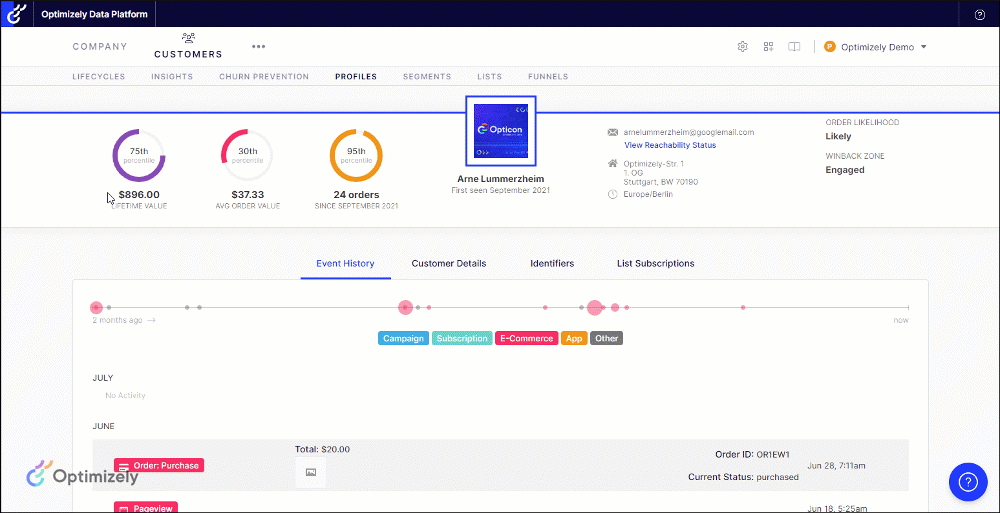Click the 30th percentile order value ring
The width and height of the screenshot is (1000, 513).
pyautogui.click(x=247, y=156)
